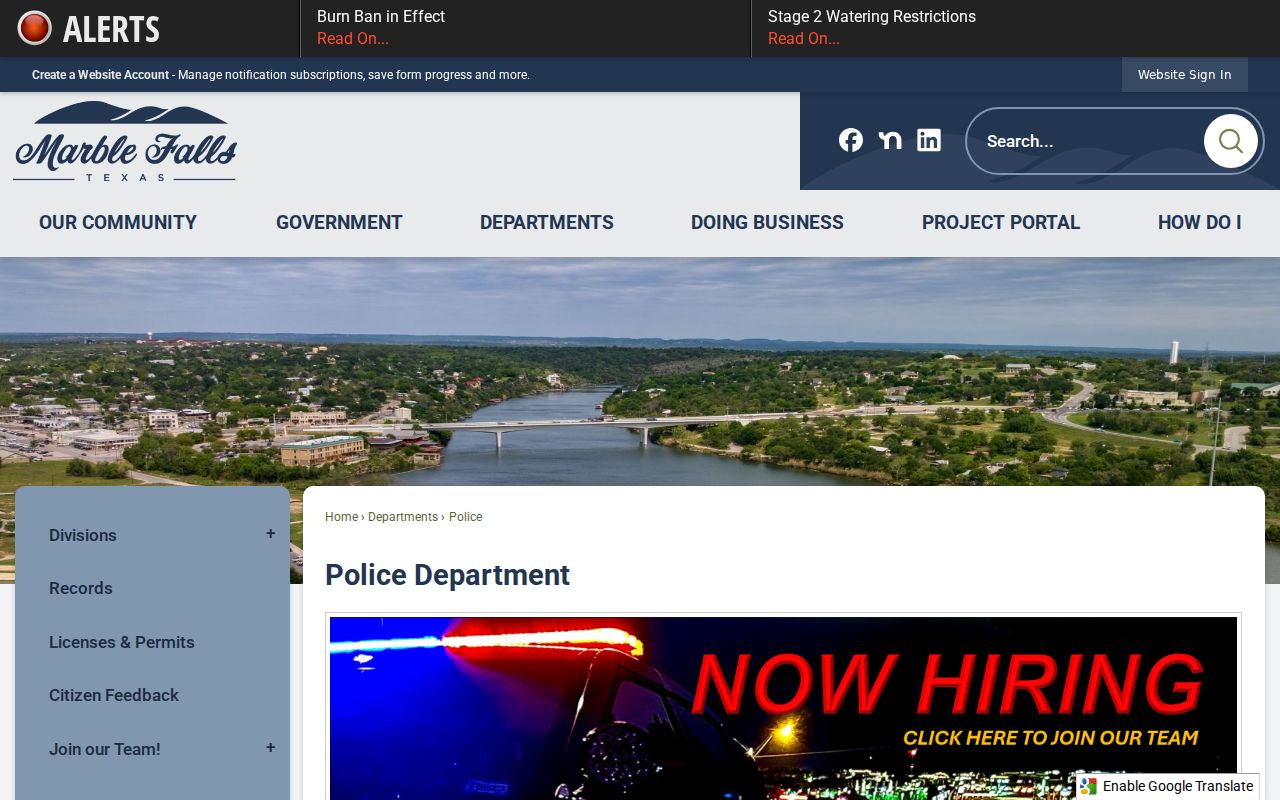Open the Project Portal menu
1280x800 pixels.
pos(1001,223)
